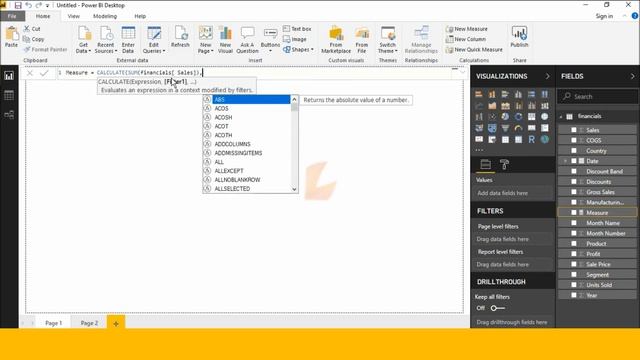
Task: Switch to Page 2 tab
Action: (x=89, y=323)
